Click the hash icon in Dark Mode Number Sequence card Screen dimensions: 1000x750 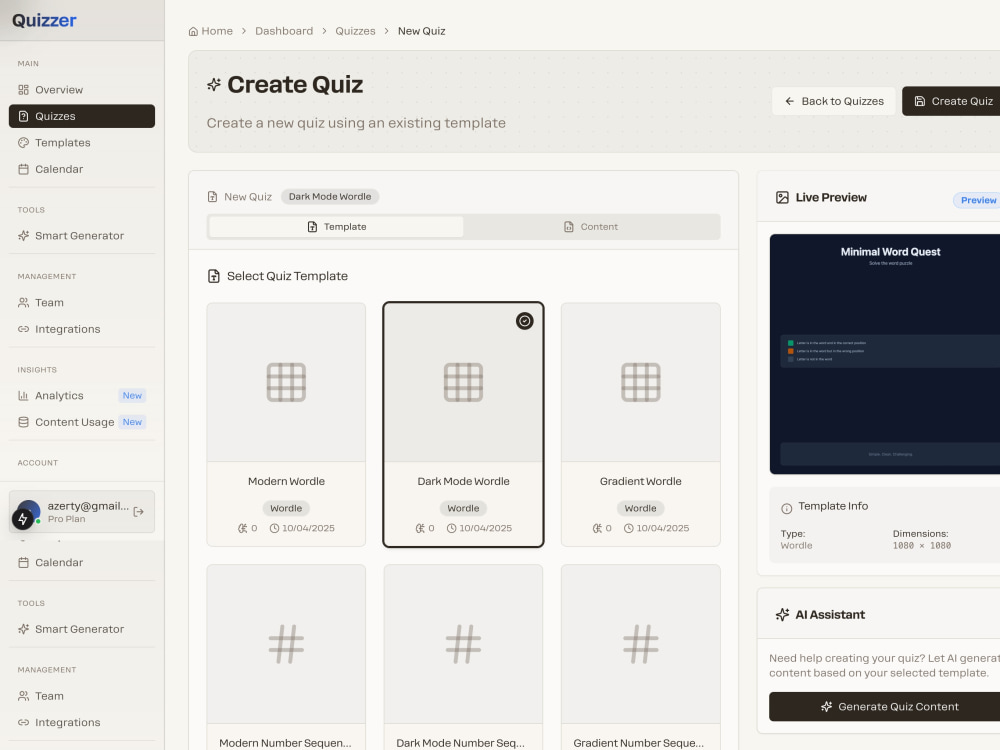(464, 643)
